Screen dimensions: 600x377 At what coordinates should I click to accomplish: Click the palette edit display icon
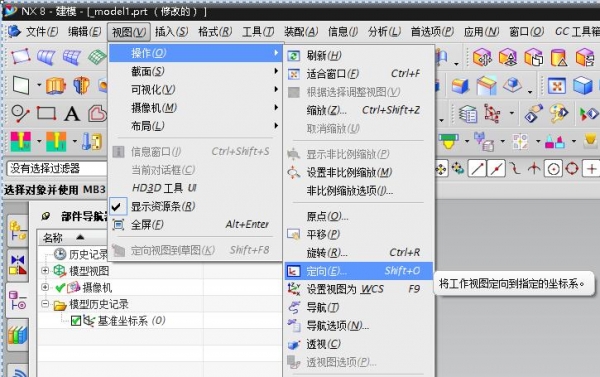(558, 113)
